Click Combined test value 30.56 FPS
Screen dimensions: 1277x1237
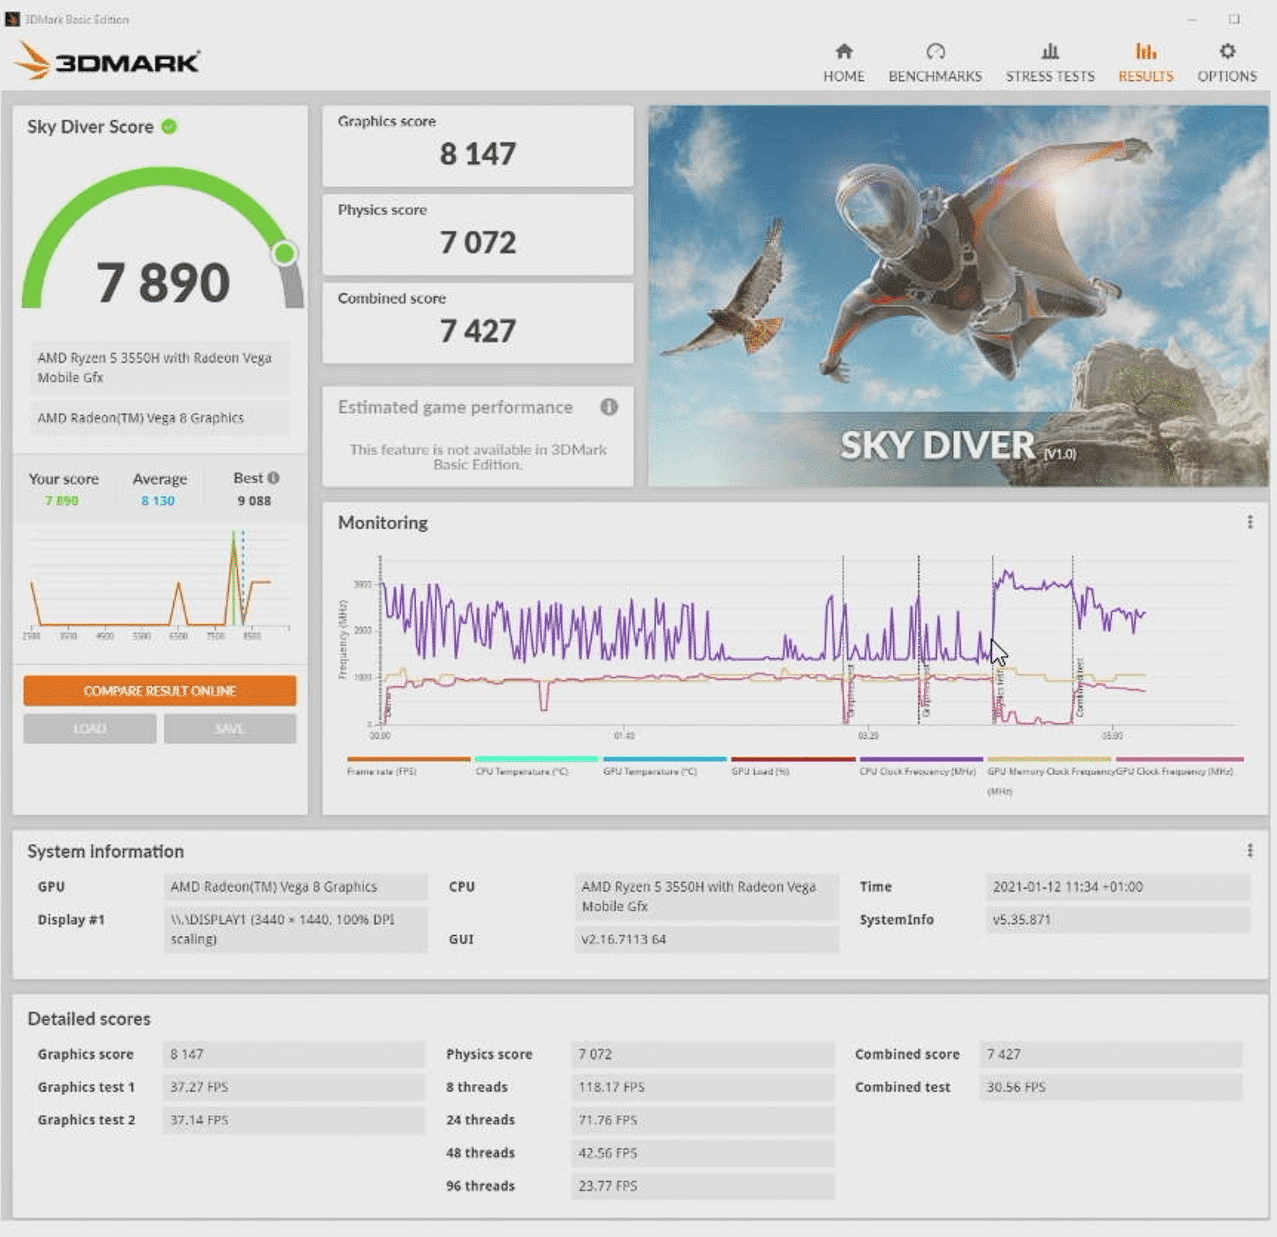coord(1111,1087)
